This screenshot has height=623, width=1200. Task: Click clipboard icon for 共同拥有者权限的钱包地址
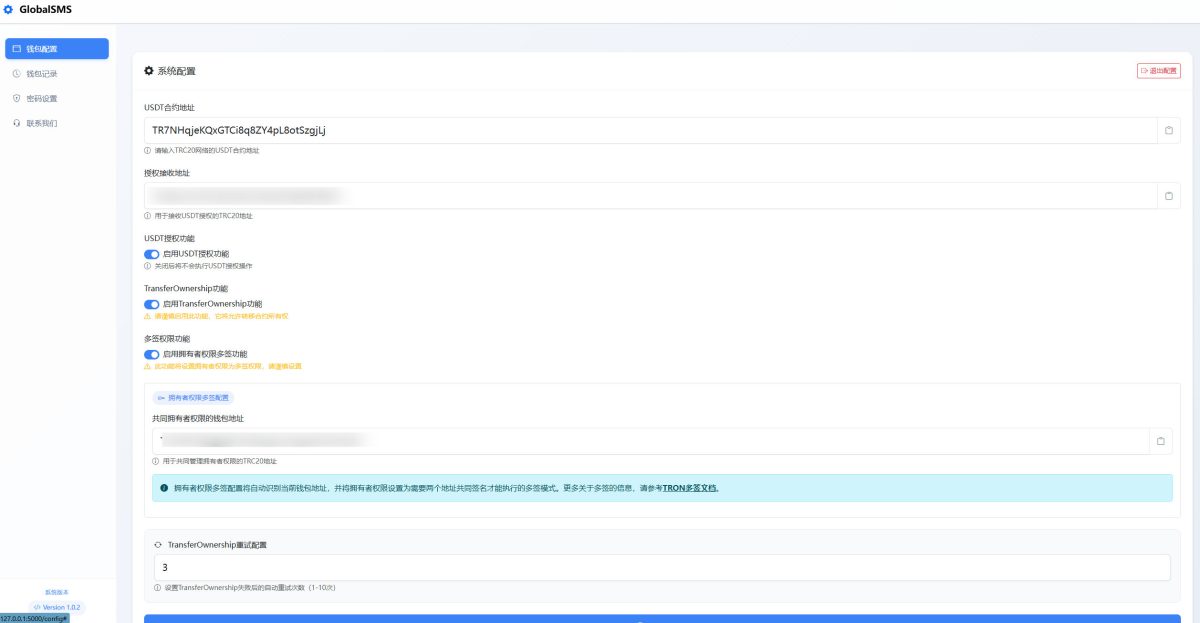[1160, 441]
